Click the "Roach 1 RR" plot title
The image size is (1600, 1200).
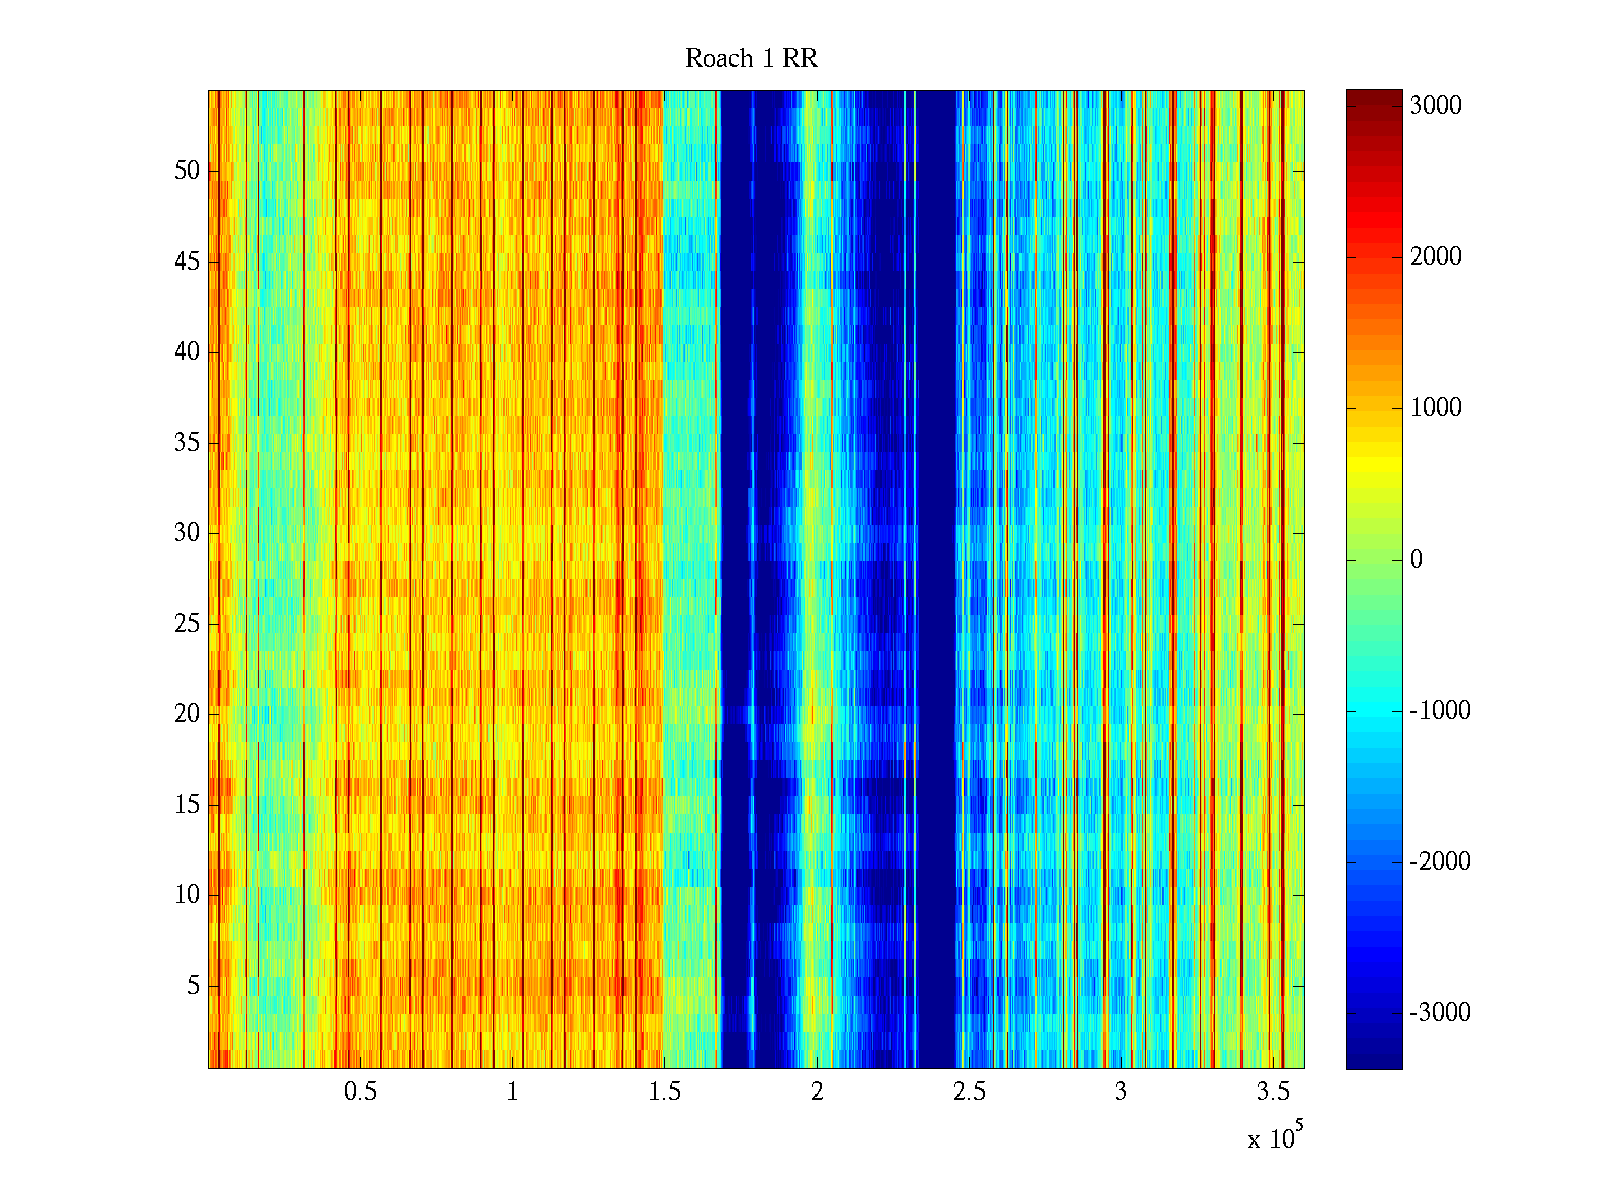[x=751, y=59]
